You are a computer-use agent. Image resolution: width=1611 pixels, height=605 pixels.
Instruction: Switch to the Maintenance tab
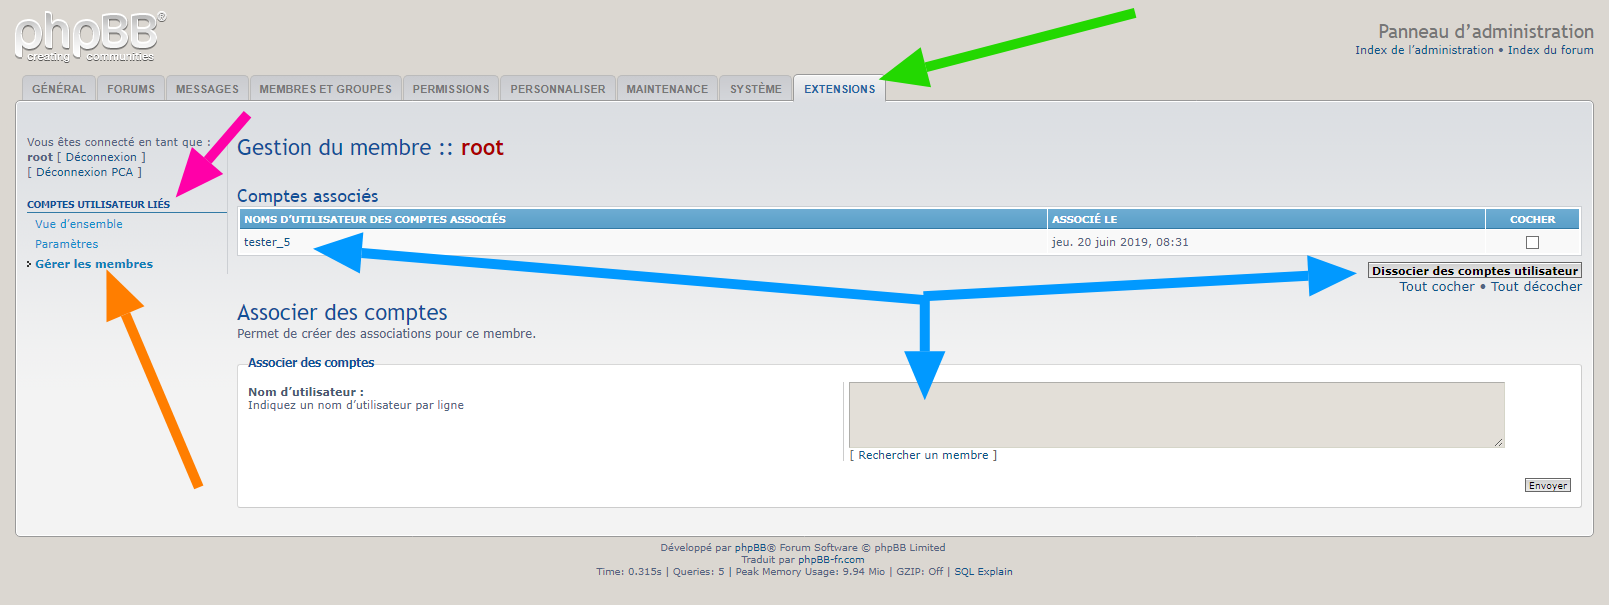667,89
